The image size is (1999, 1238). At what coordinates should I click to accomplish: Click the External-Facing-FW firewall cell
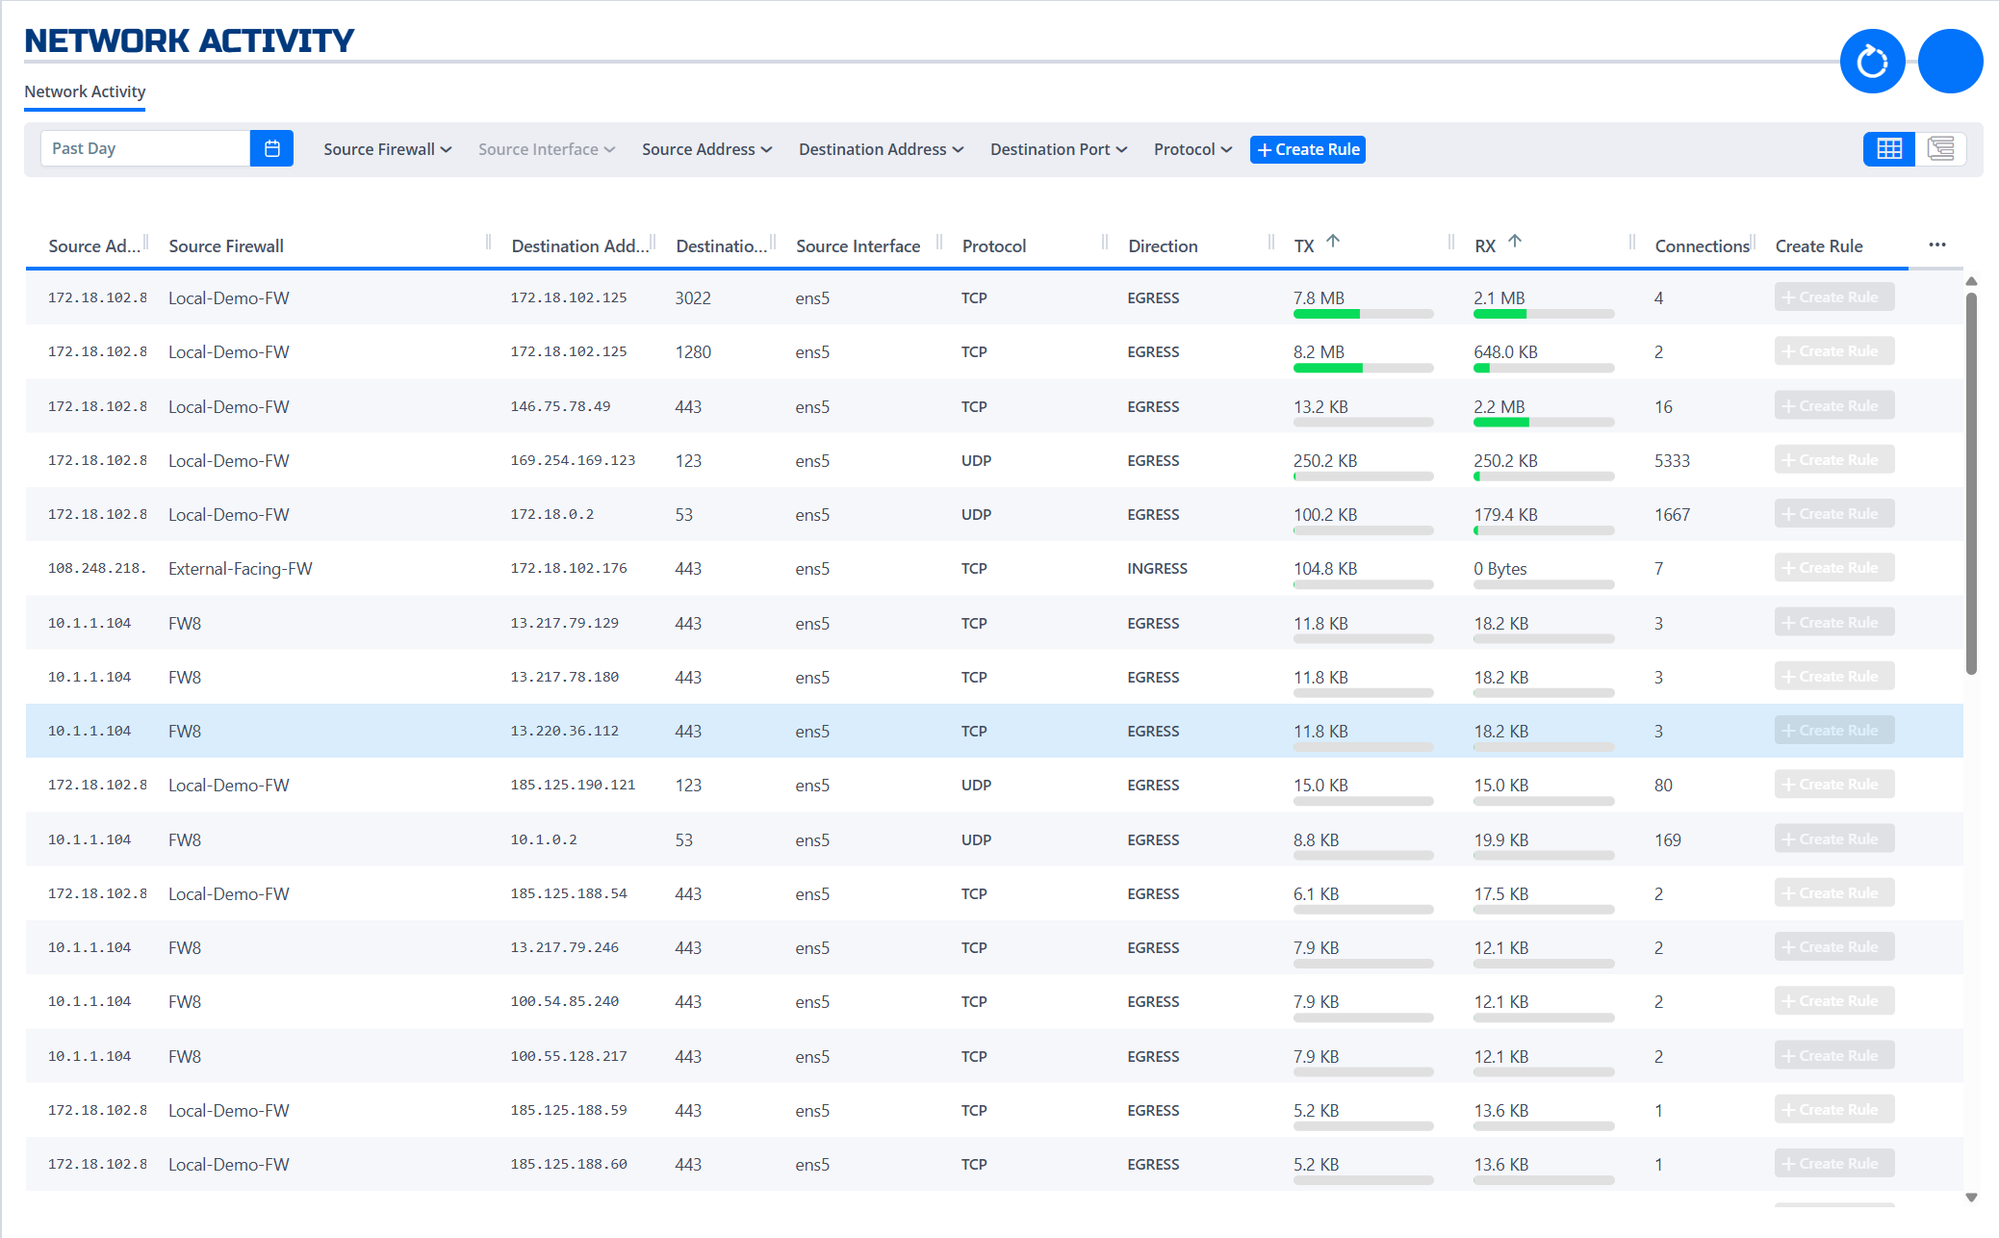tap(240, 569)
